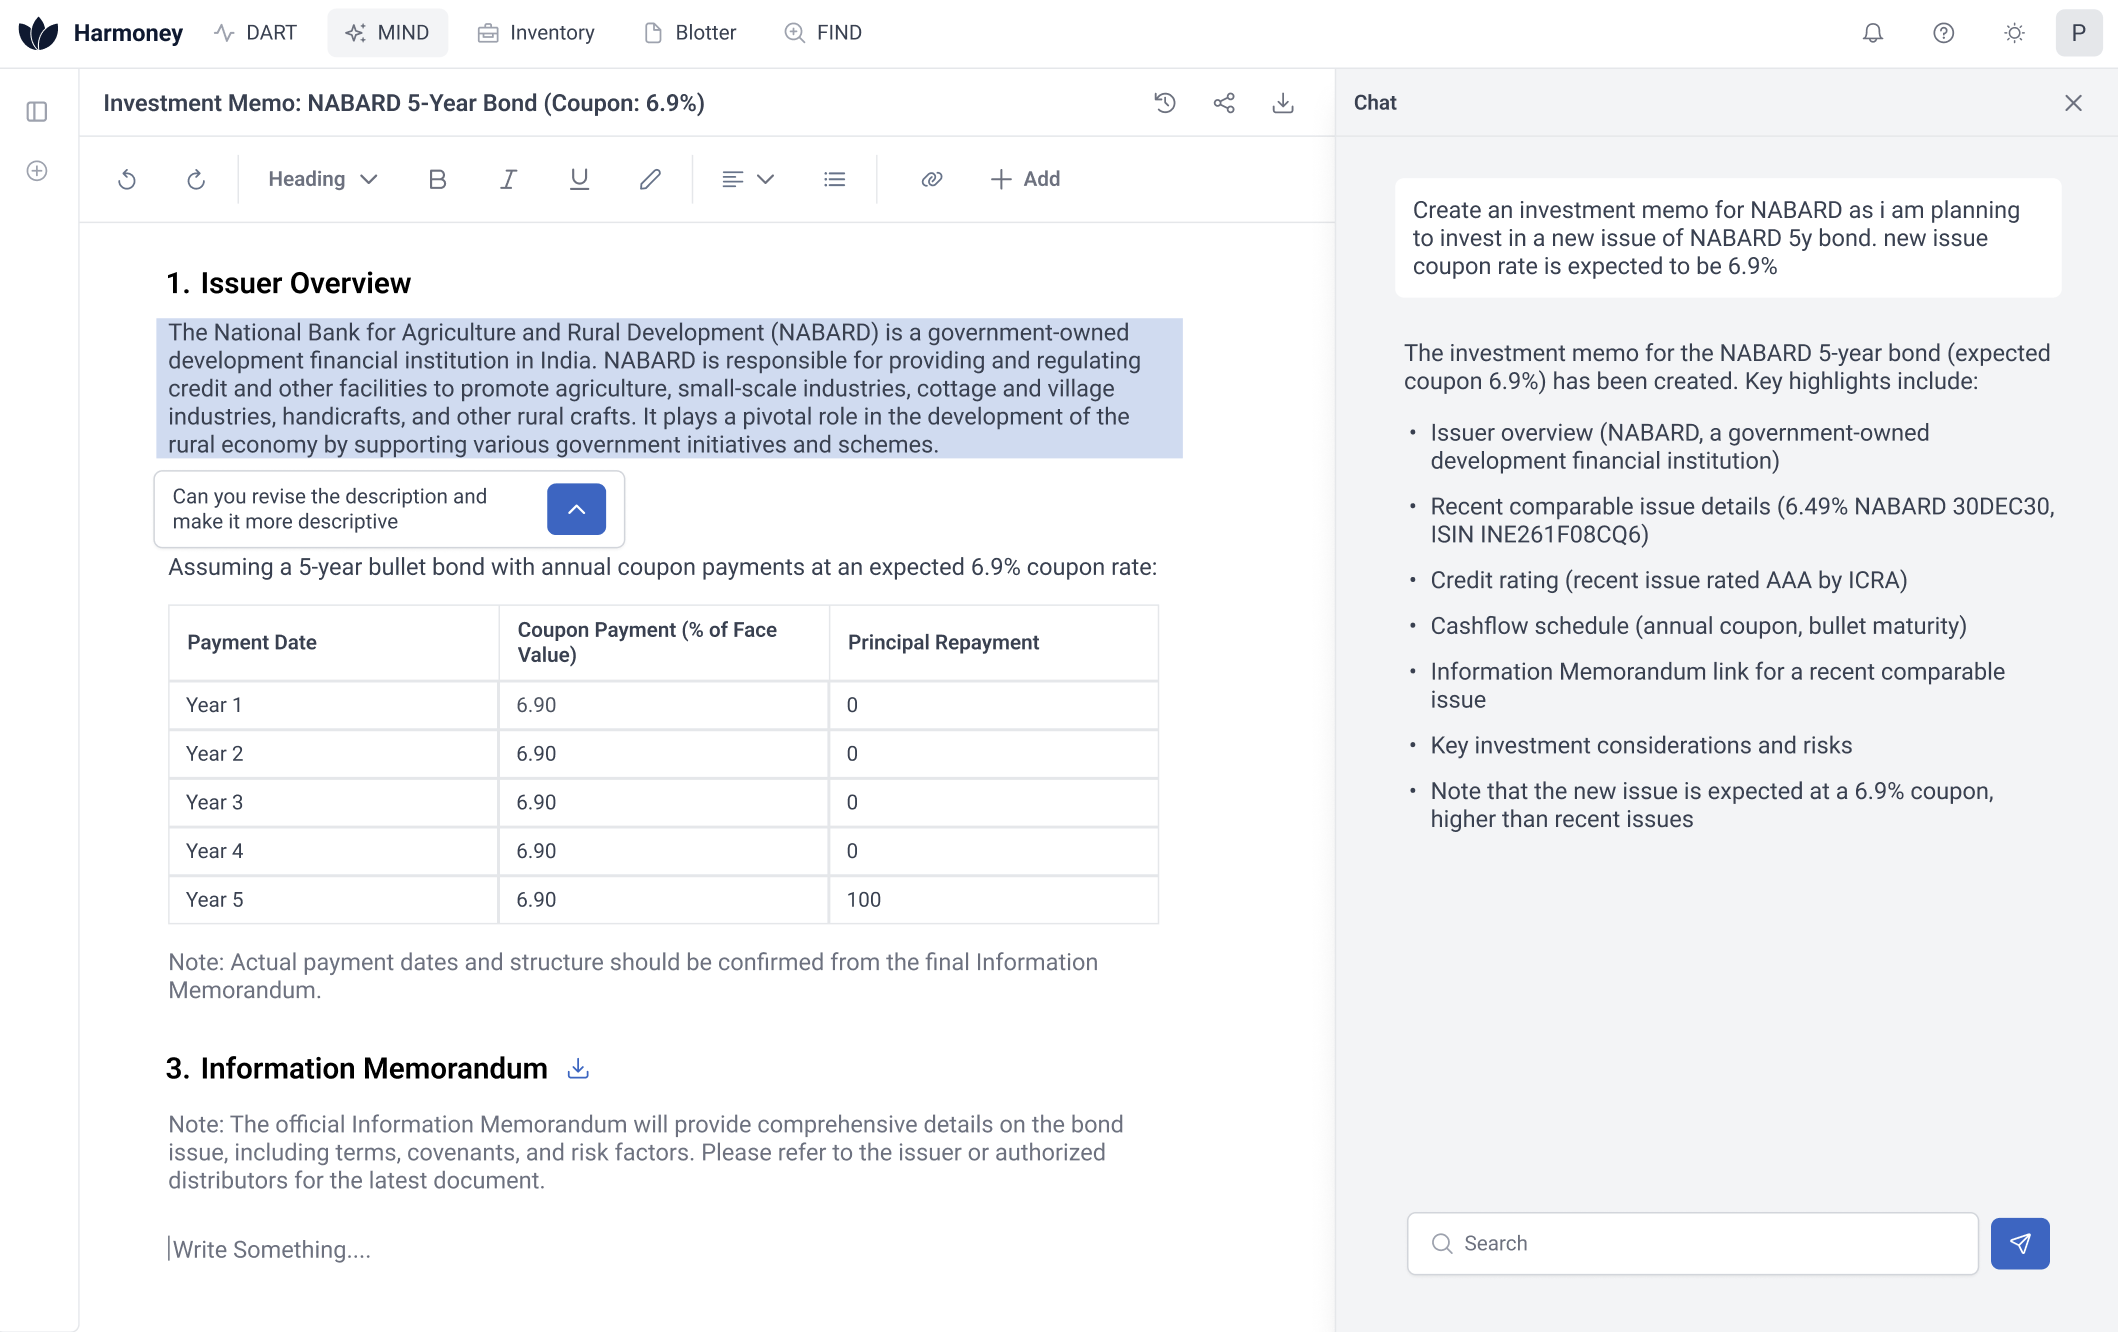Click the principal repayment value 100
Image resolution: width=2118 pixels, height=1332 pixels.
(x=864, y=900)
